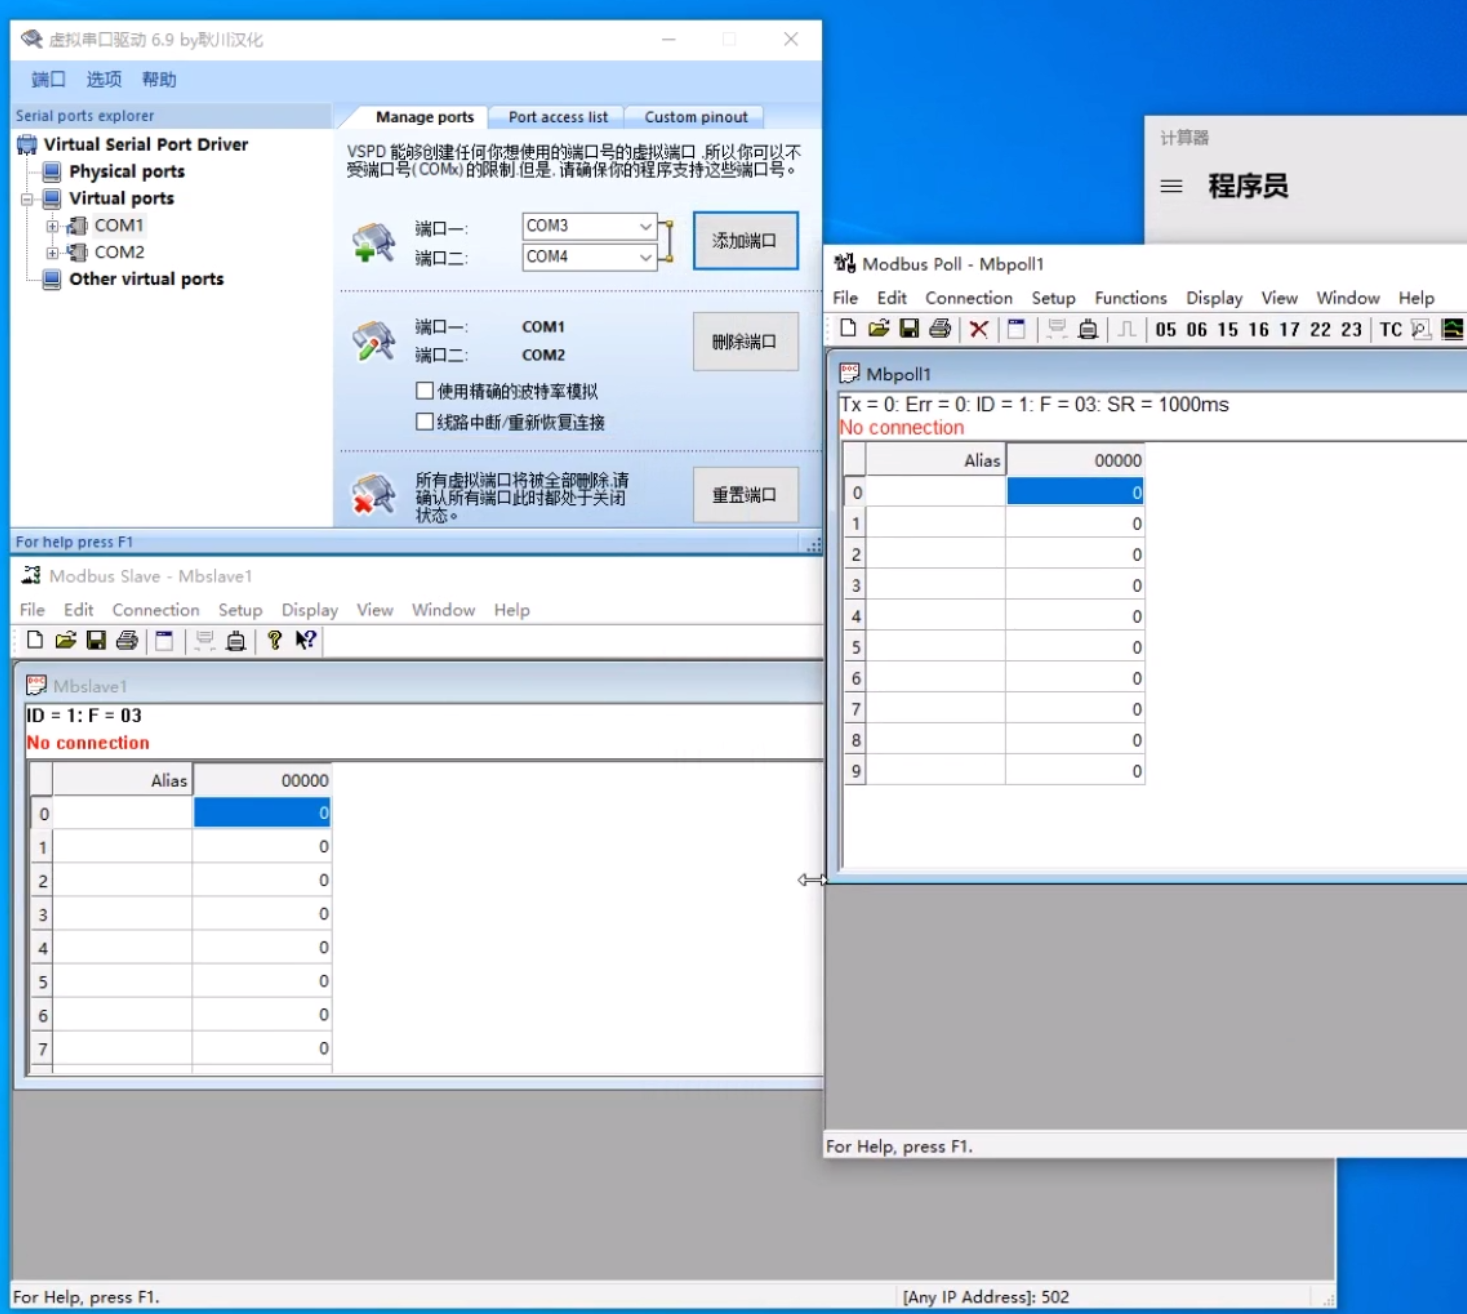1467x1314 pixels.
Task: Select row 0 value cell in Mbslave1
Action: click(262, 813)
